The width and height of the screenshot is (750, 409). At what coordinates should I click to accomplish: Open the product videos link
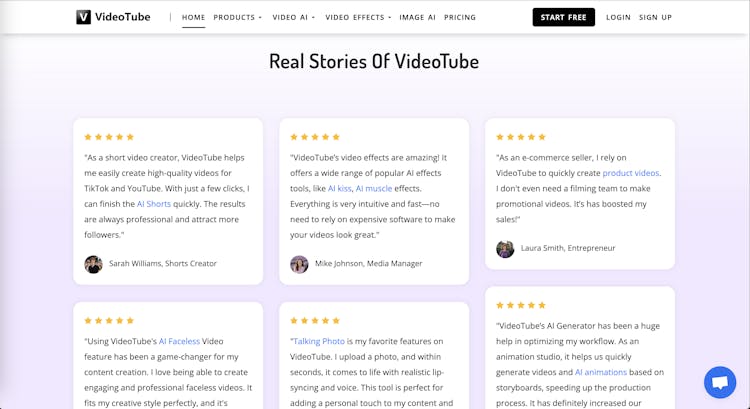(x=630, y=173)
